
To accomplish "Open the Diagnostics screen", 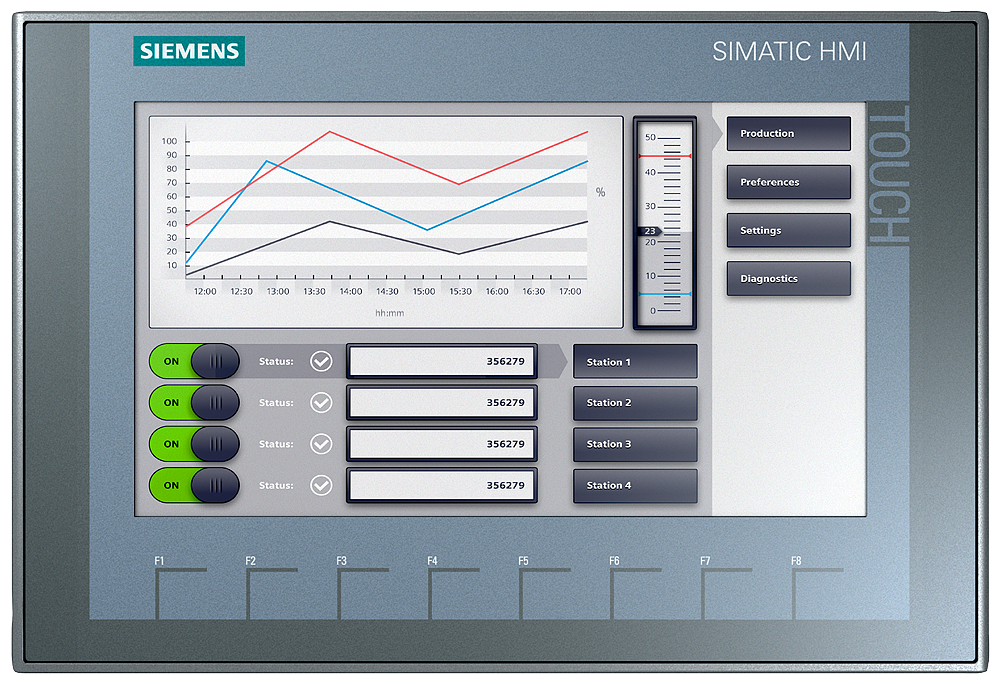I will pyautogui.click(x=788, y=278).
